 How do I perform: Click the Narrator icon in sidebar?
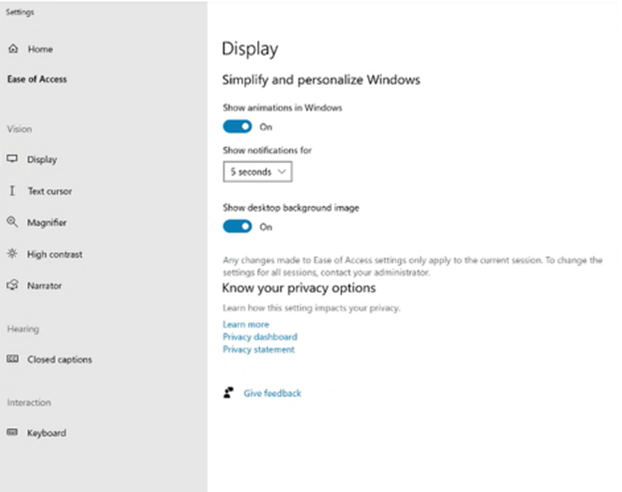click(x=13, y=286)
